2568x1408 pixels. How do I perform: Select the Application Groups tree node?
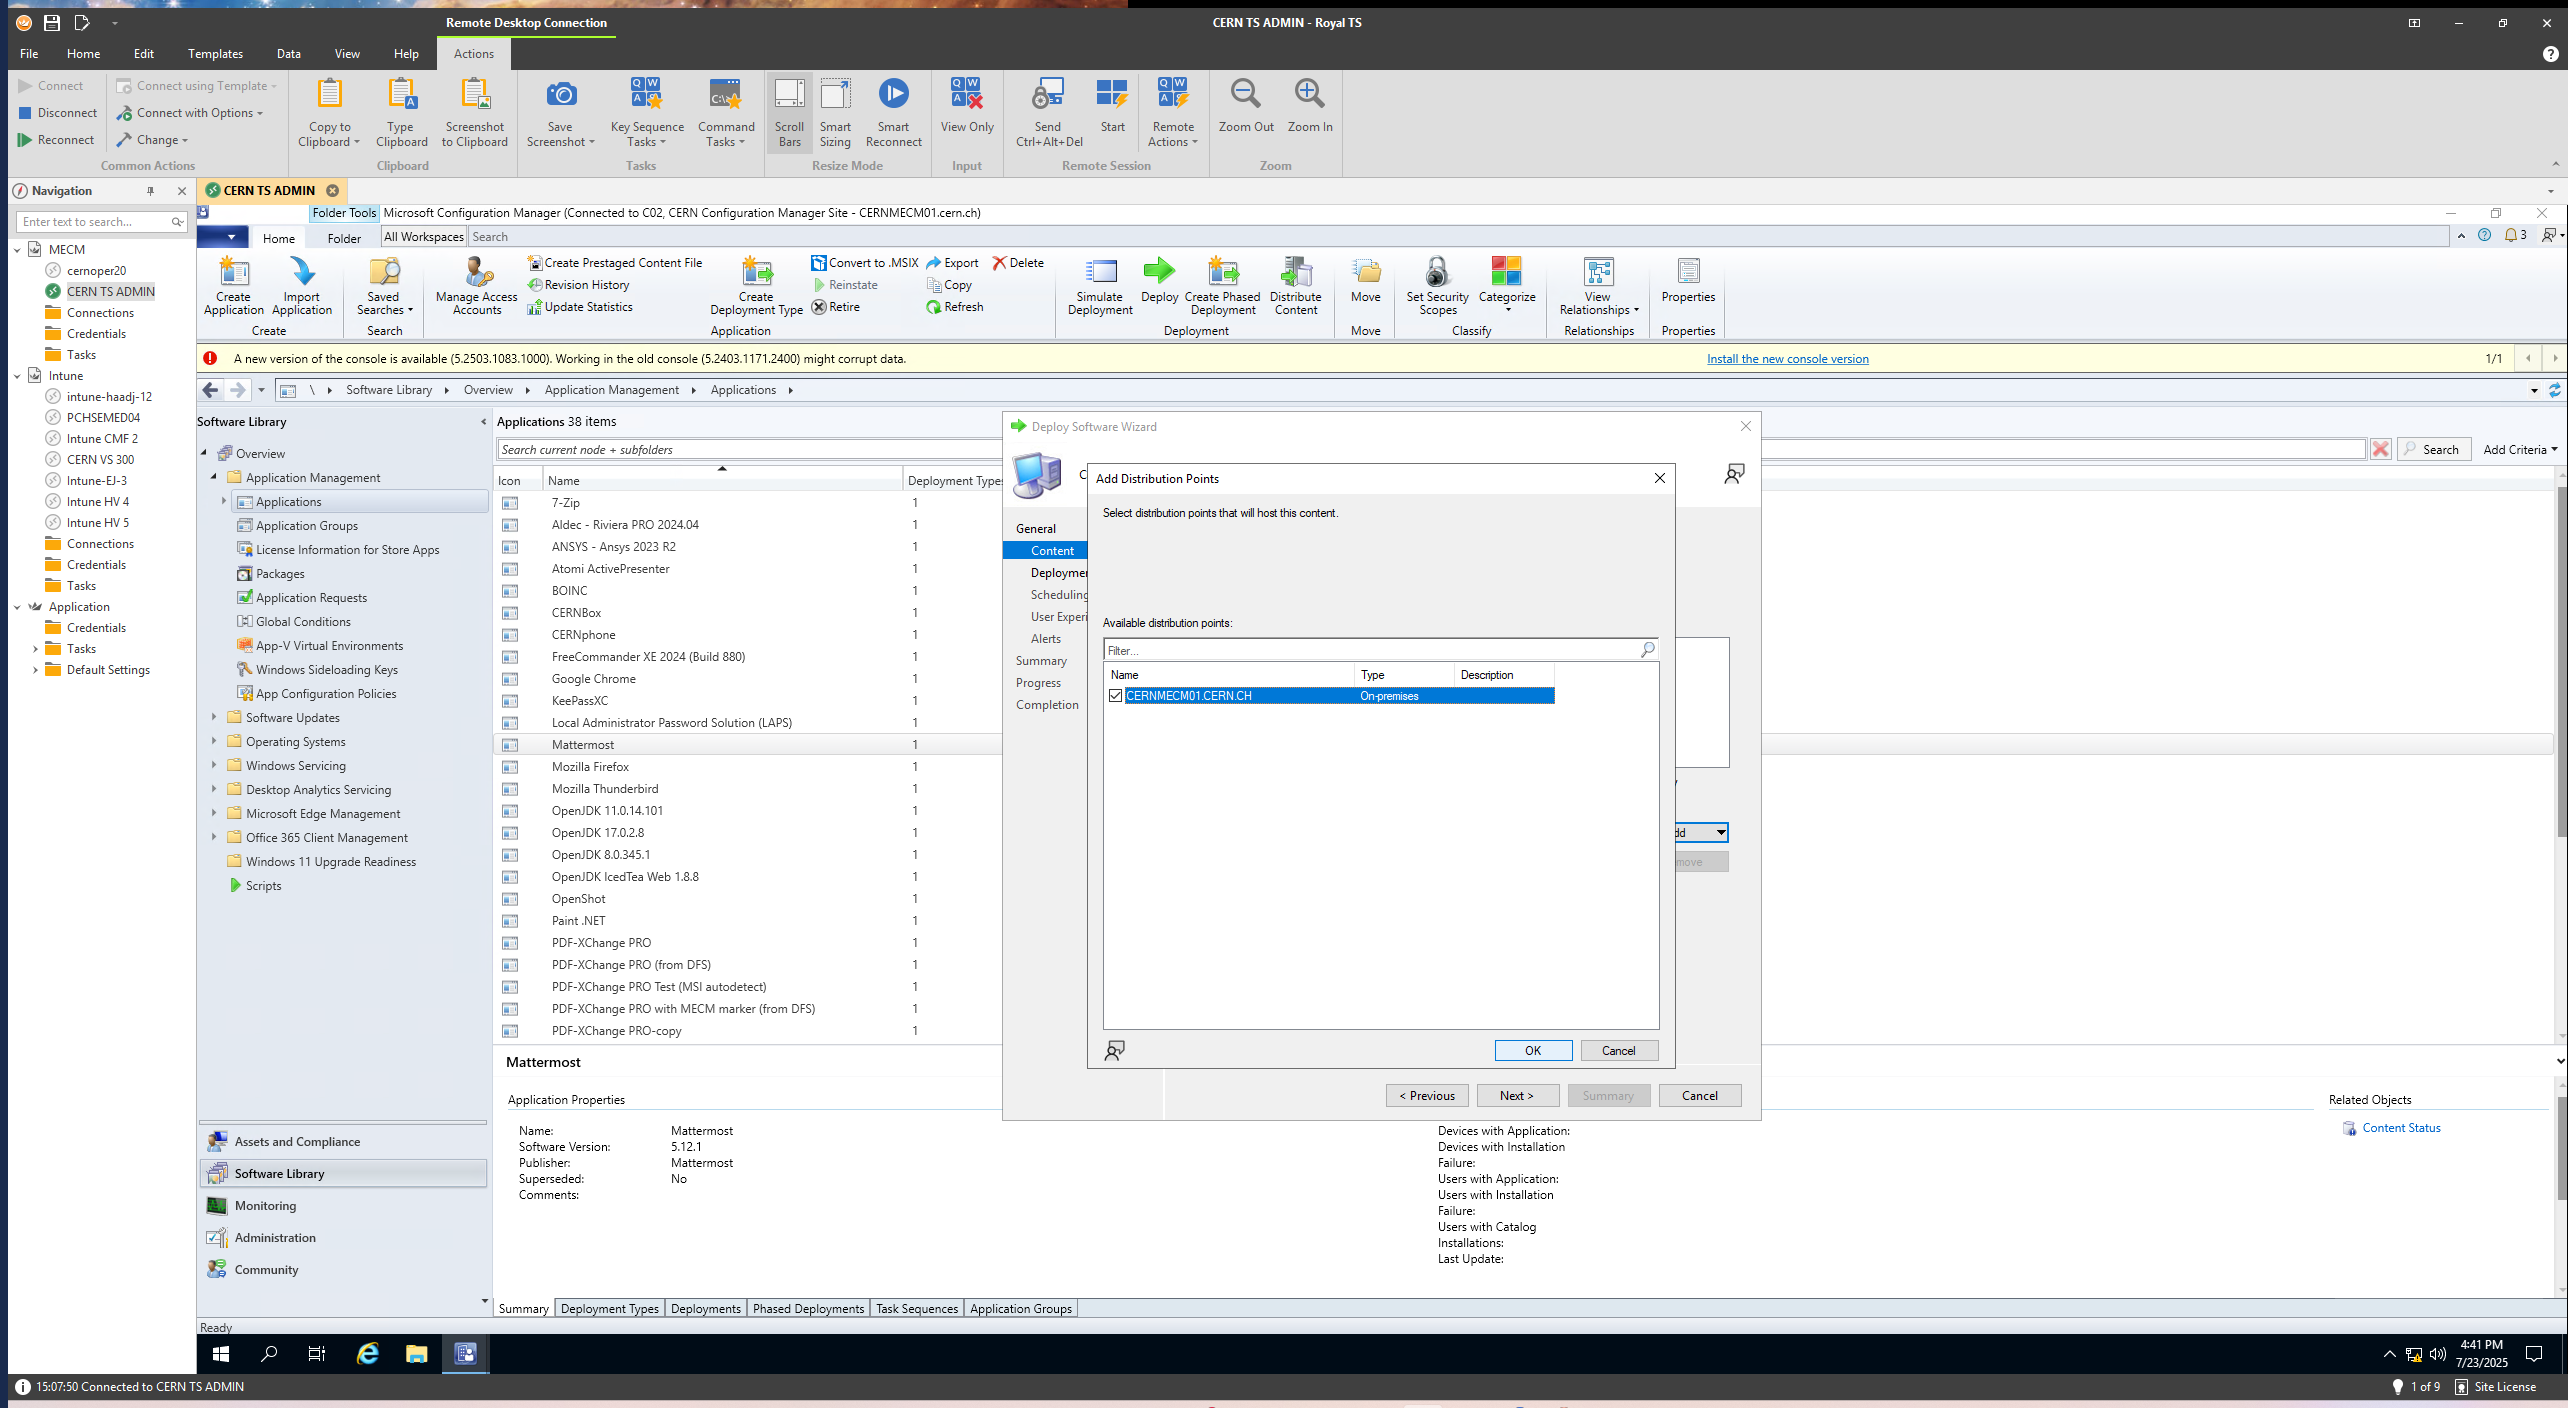pos(306,526)
